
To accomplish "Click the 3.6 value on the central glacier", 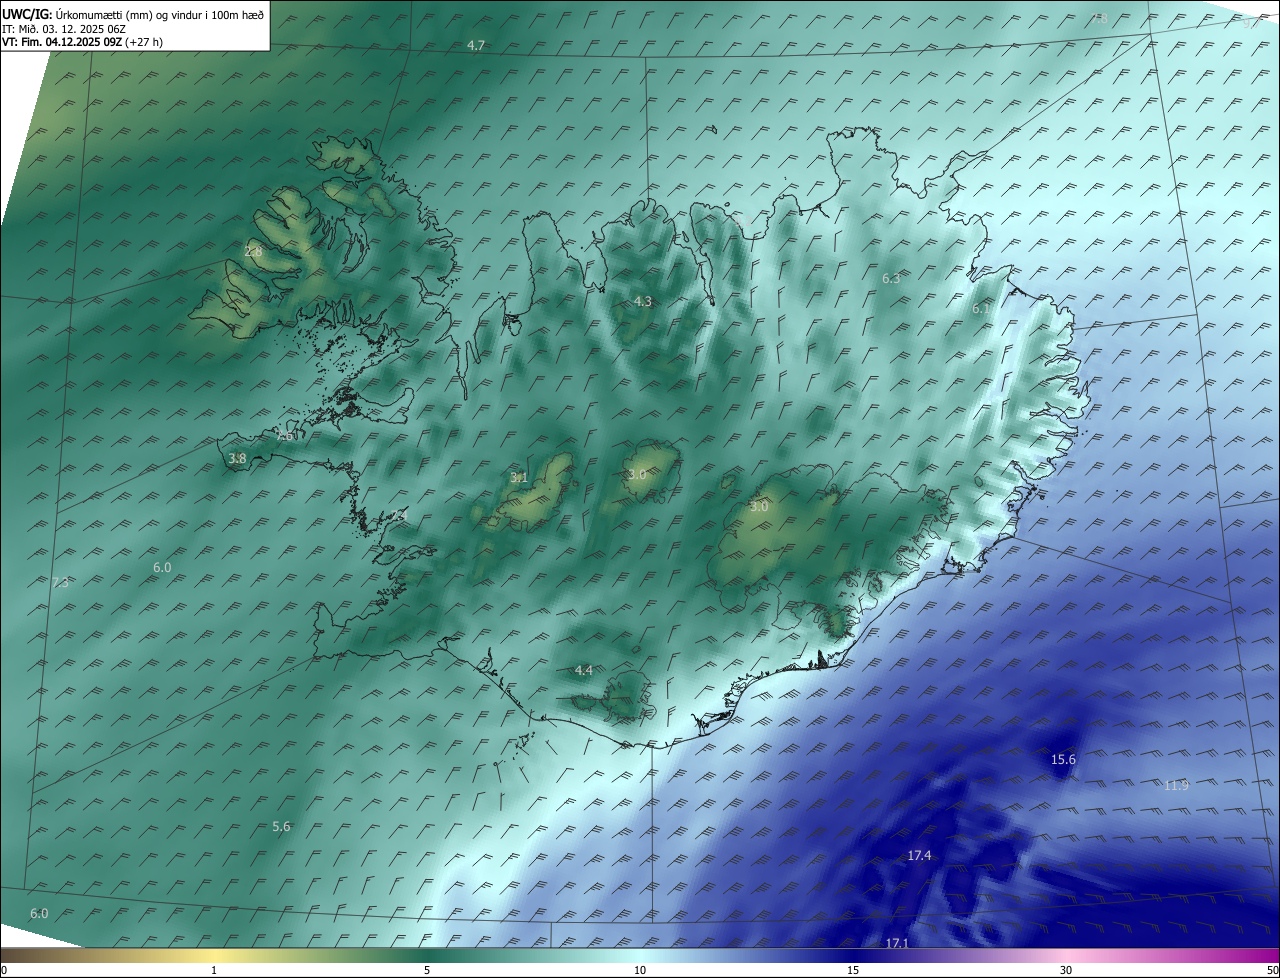I will tap(637, 474).
